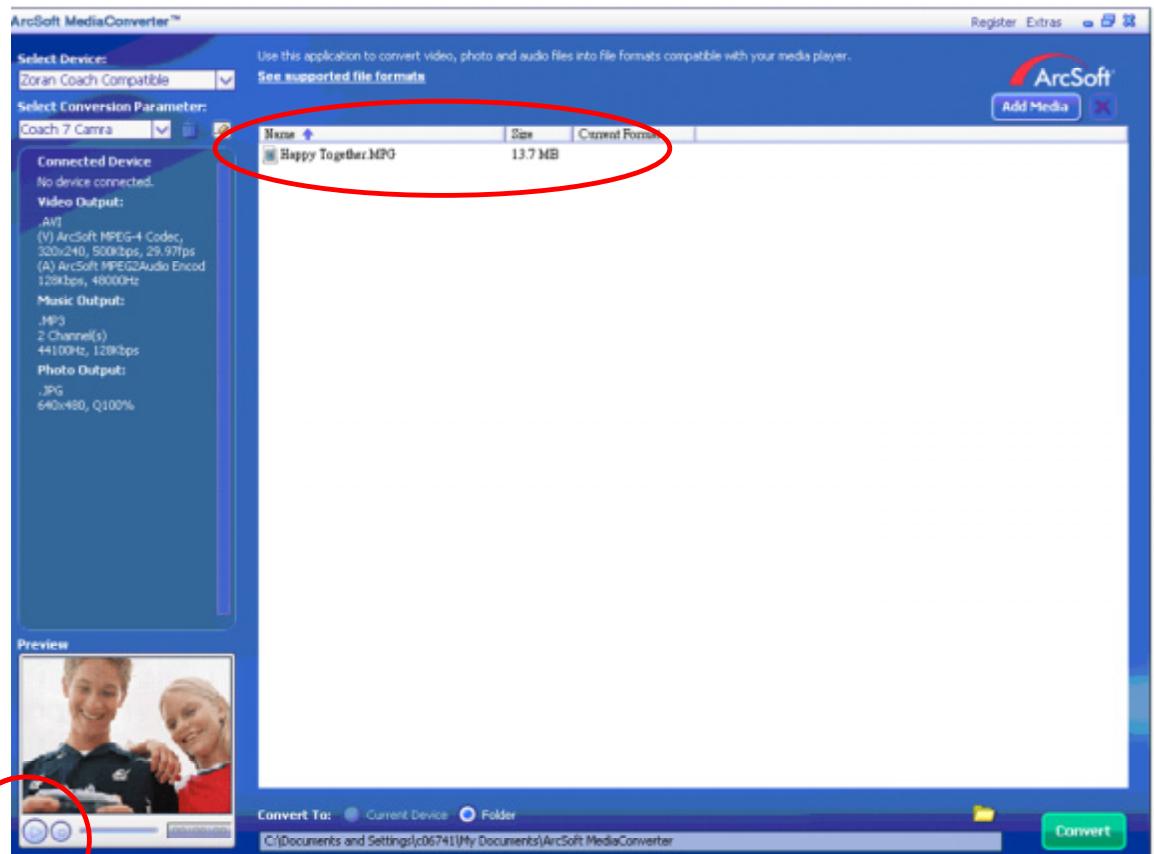Select the Current Device radio button
This screenshot has height=854, width=1154.
352,814
